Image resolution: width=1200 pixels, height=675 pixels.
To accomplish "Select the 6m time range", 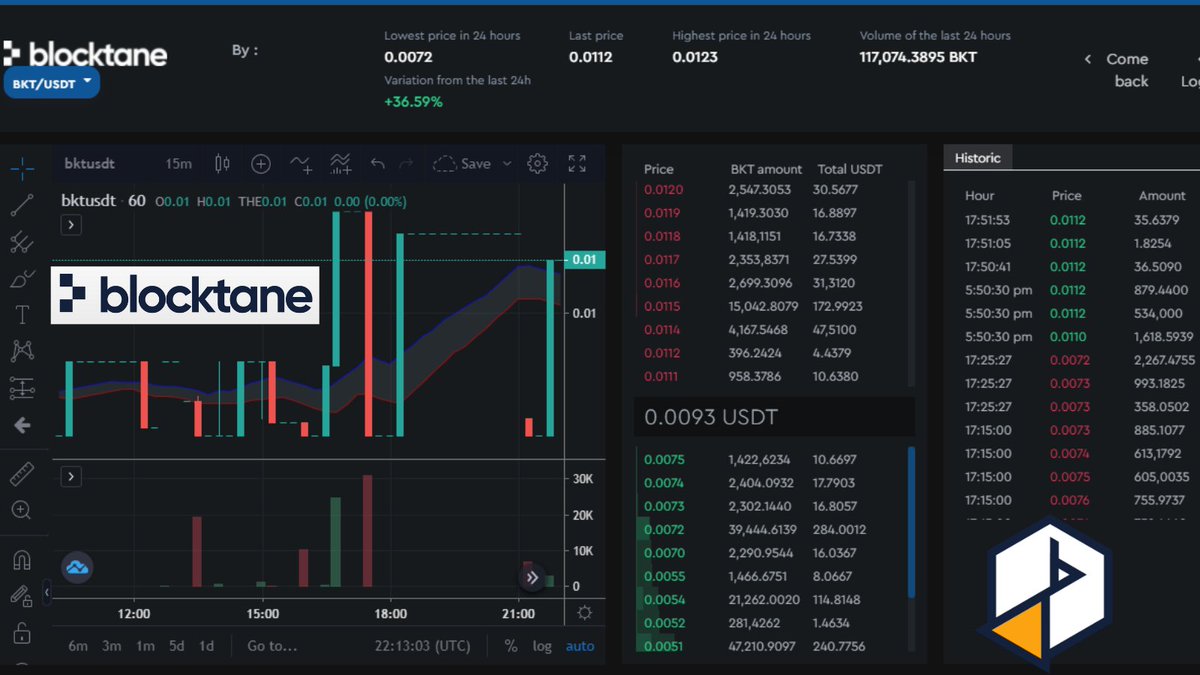I will click(x=78, y=646).
